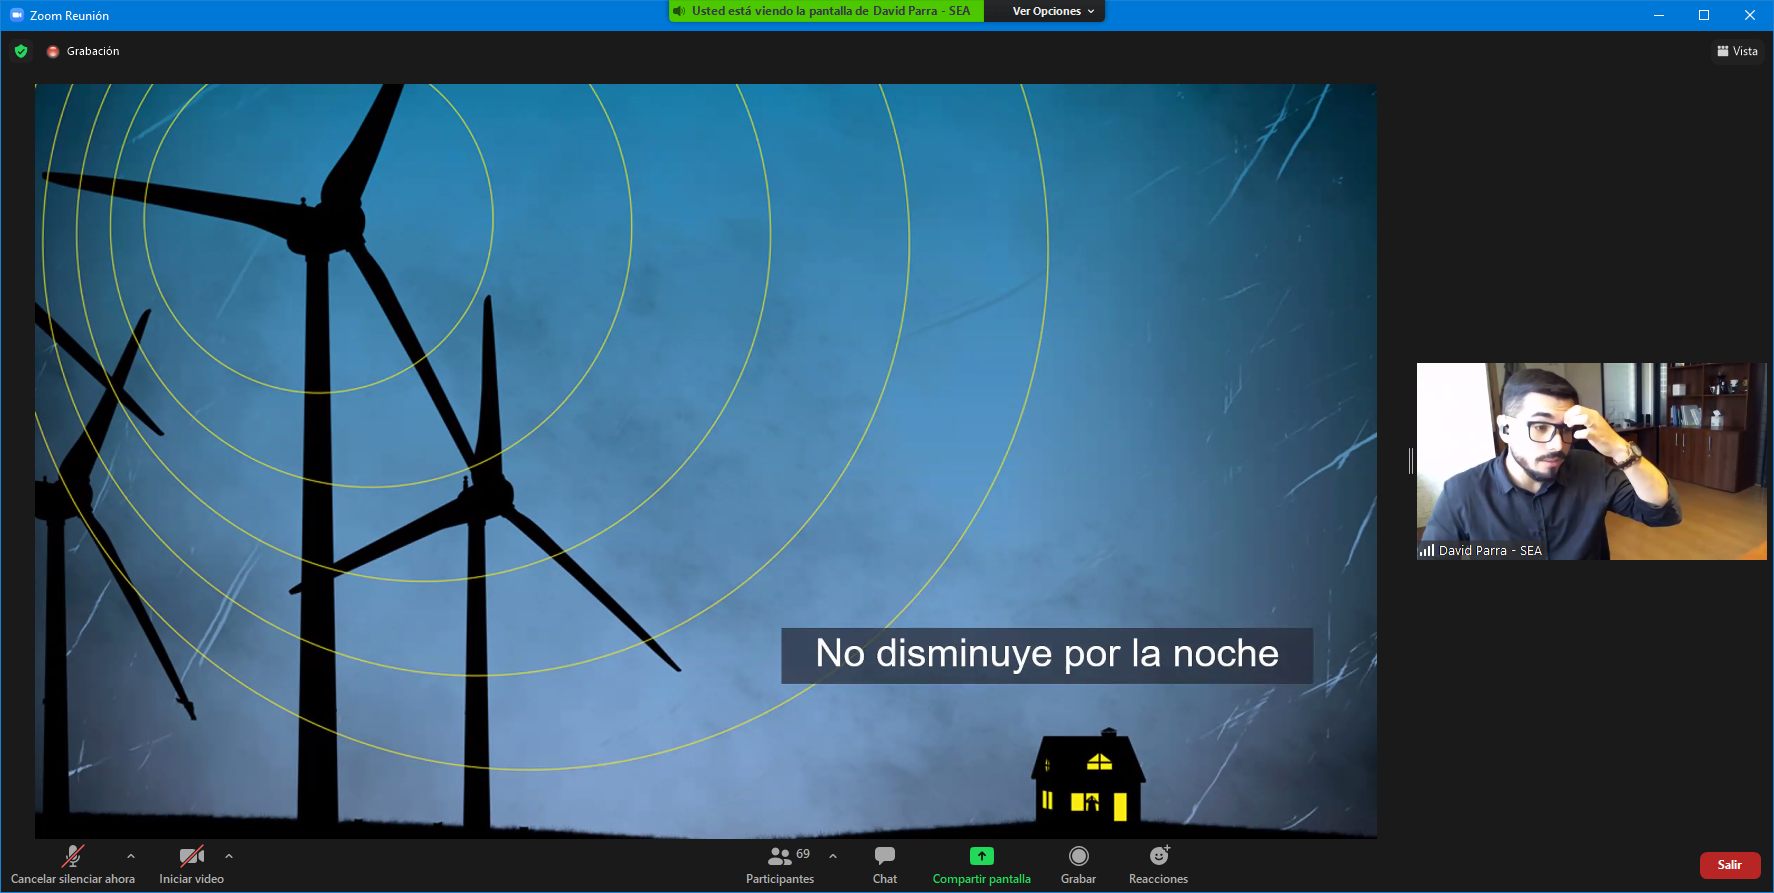The image size is (1774, 893).
Task: Open the Chat panel icon
Action: pos(884,856)
